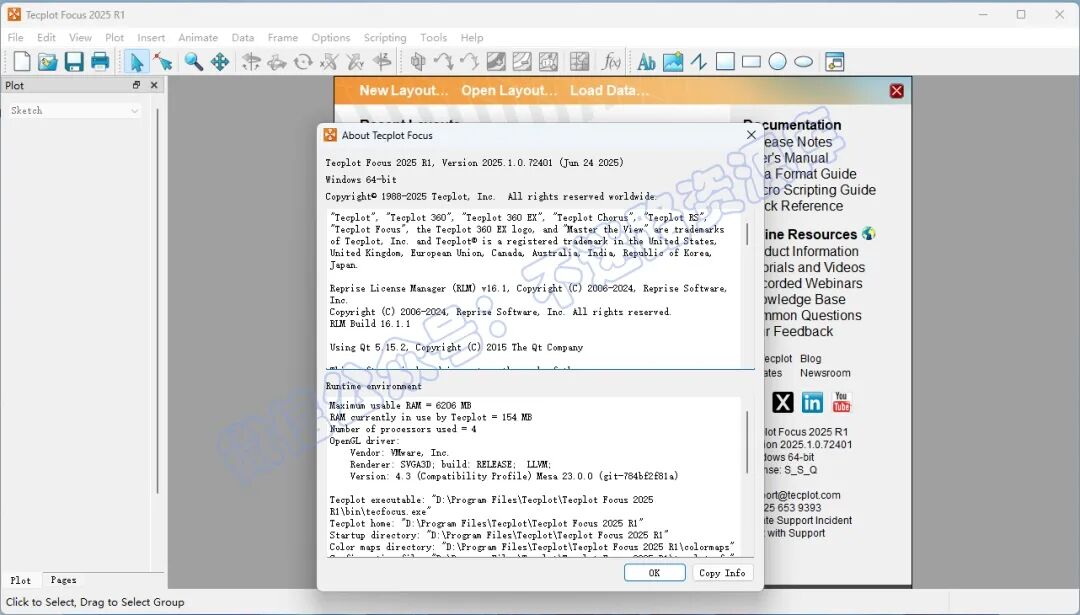Select the Zoom magnifier tool
This screenshot has width=1080, height=615.
tap(194, 62)
